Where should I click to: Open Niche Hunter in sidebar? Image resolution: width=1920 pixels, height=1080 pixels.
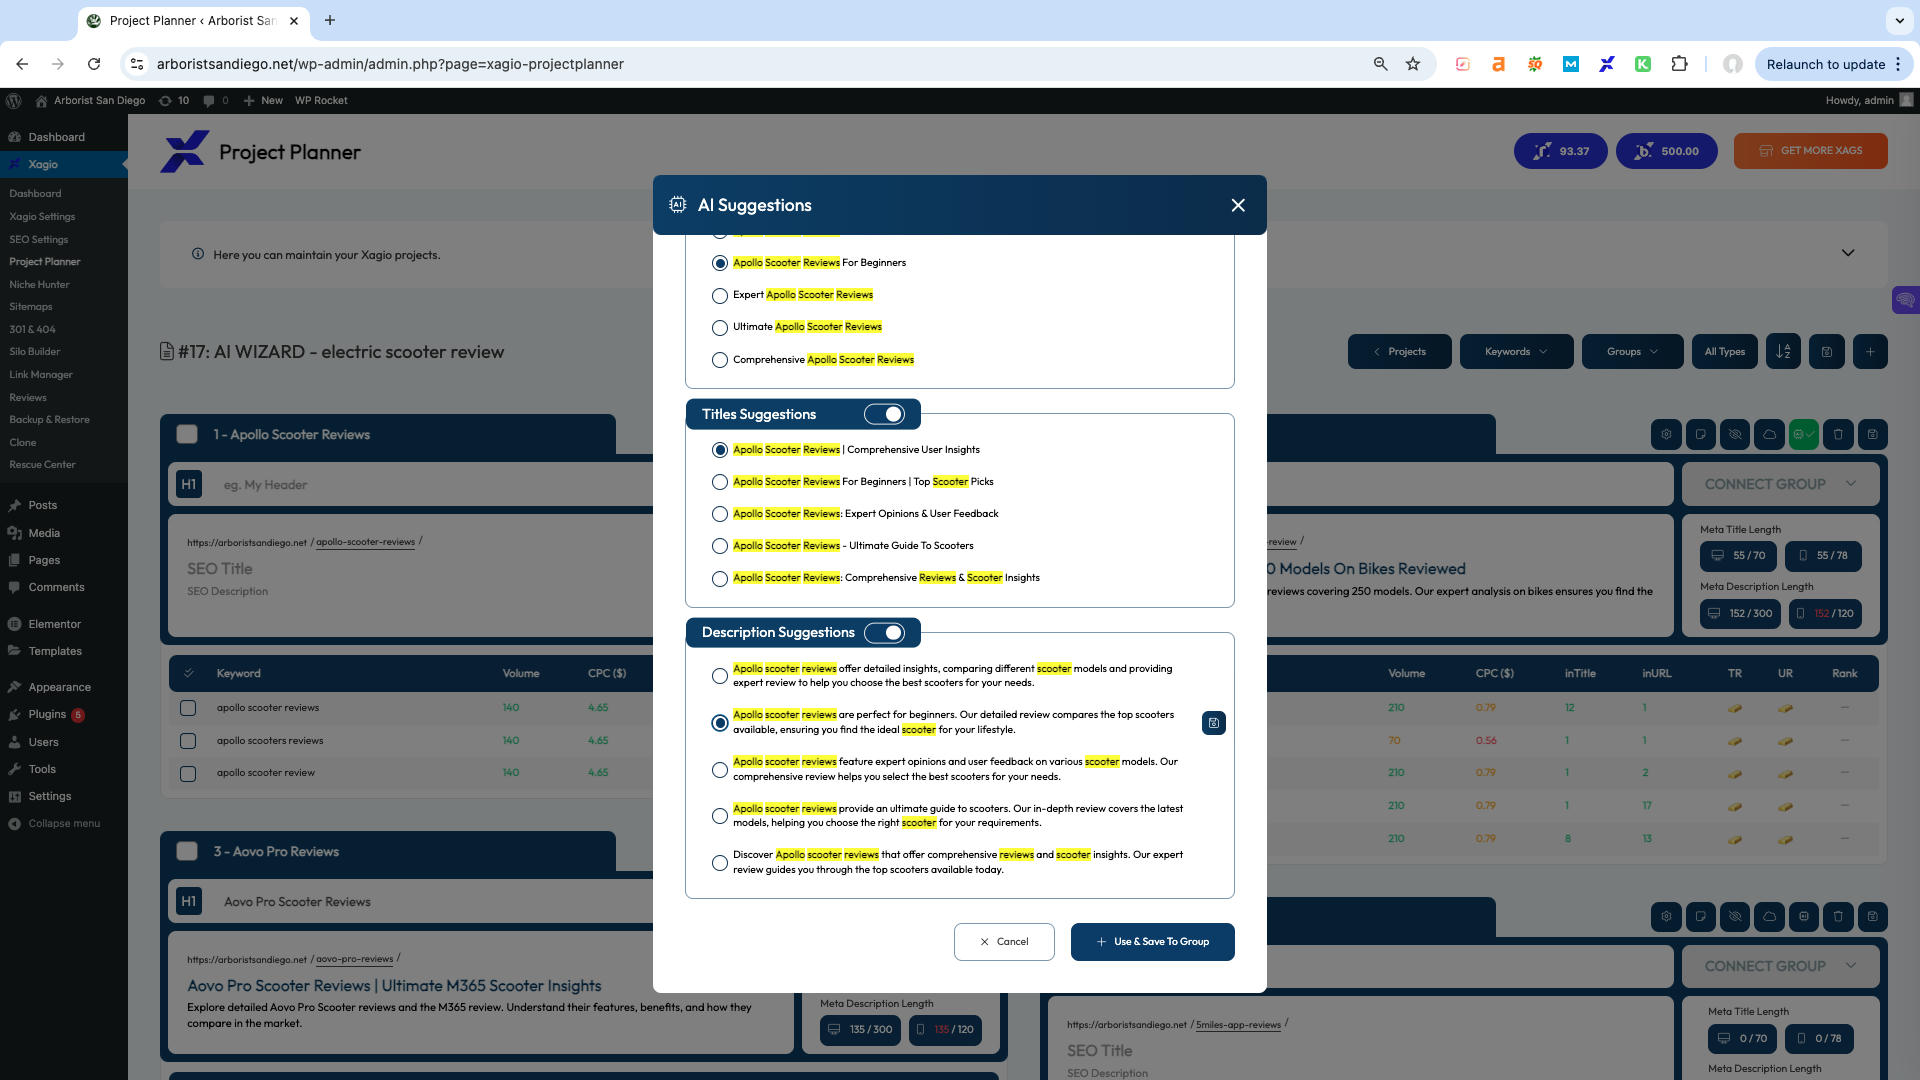[39, 284]
